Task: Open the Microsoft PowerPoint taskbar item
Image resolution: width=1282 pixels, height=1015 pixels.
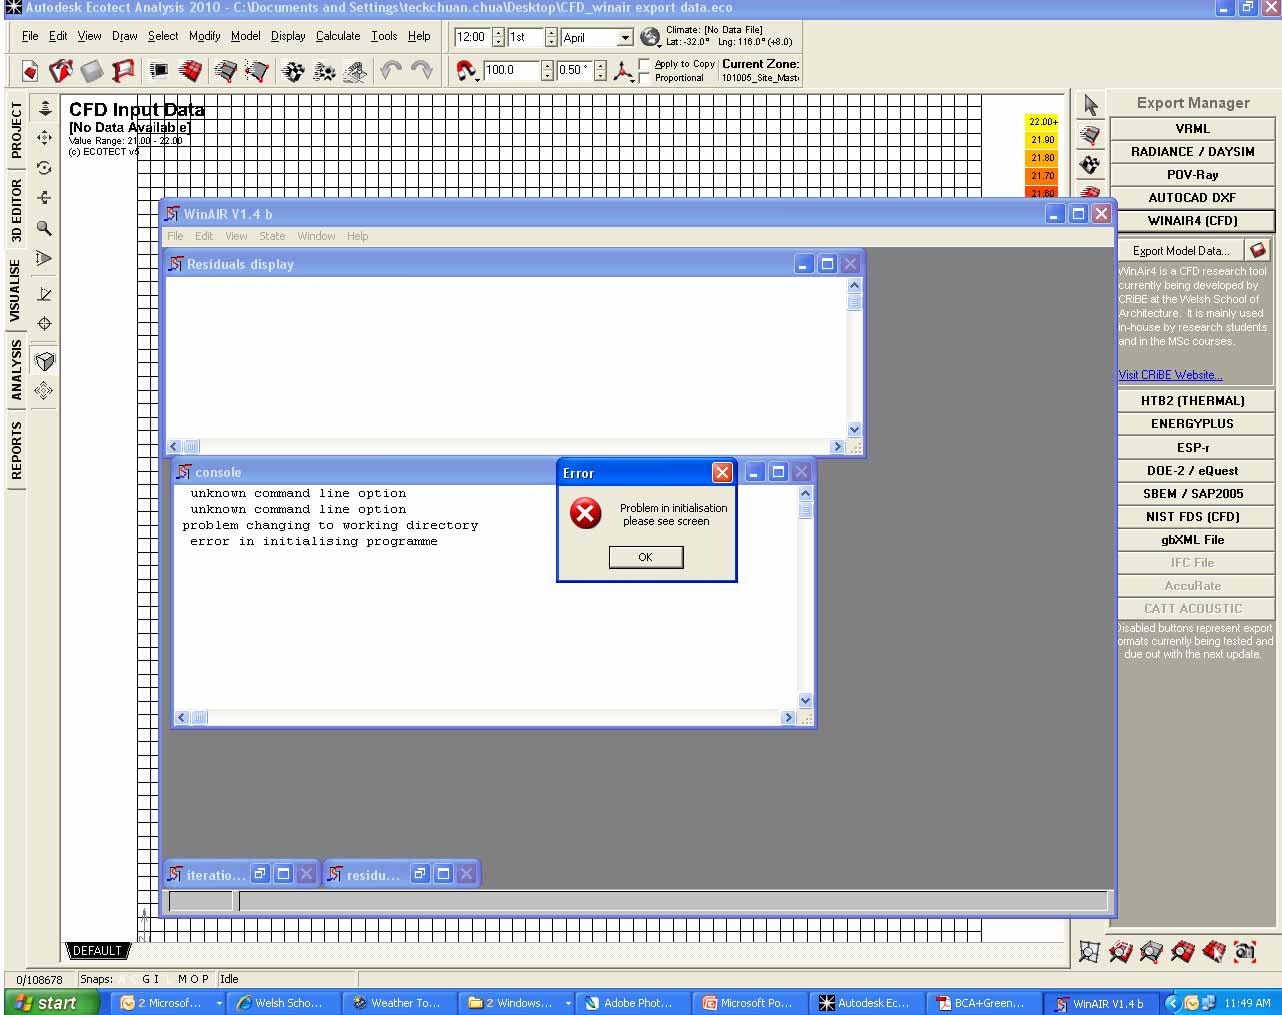Action: (748, 1003)
